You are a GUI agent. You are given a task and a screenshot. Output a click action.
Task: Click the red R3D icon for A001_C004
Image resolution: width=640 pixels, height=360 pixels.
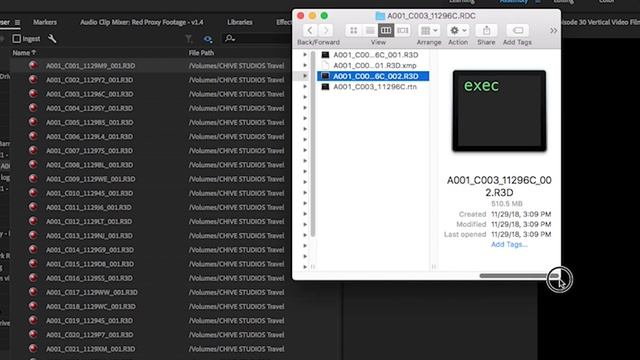tap(33, 108)
